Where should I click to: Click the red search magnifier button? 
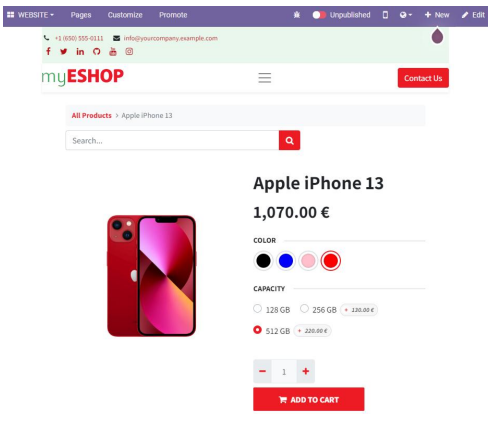tap(289, 140)
